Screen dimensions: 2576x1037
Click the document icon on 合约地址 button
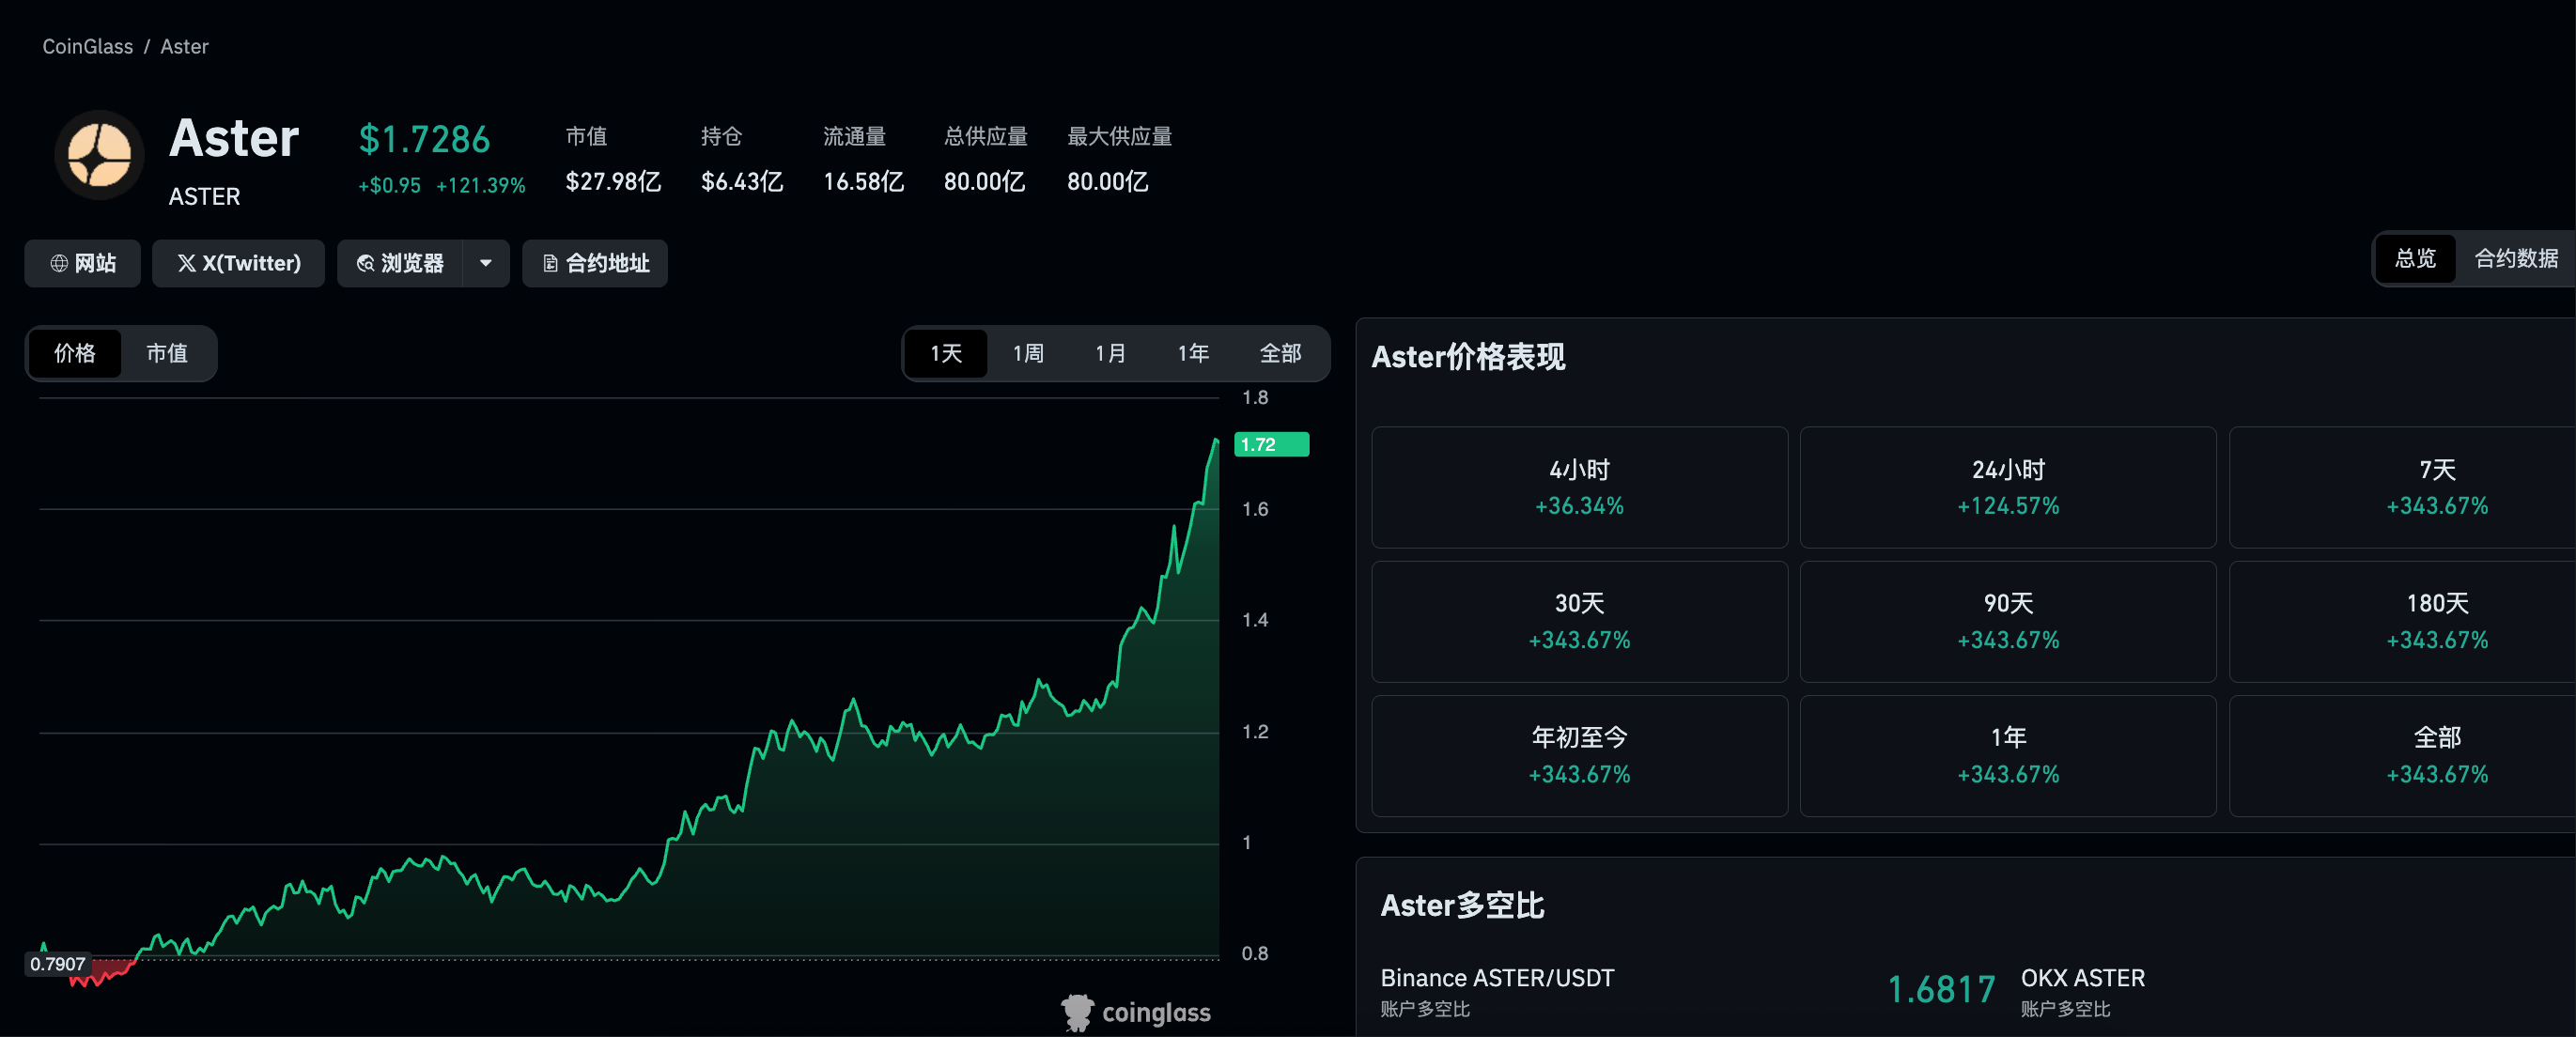point(550,263)
